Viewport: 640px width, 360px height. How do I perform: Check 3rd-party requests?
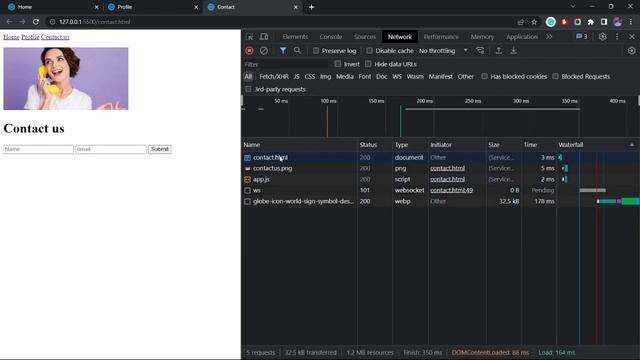[x=248, y=89]
